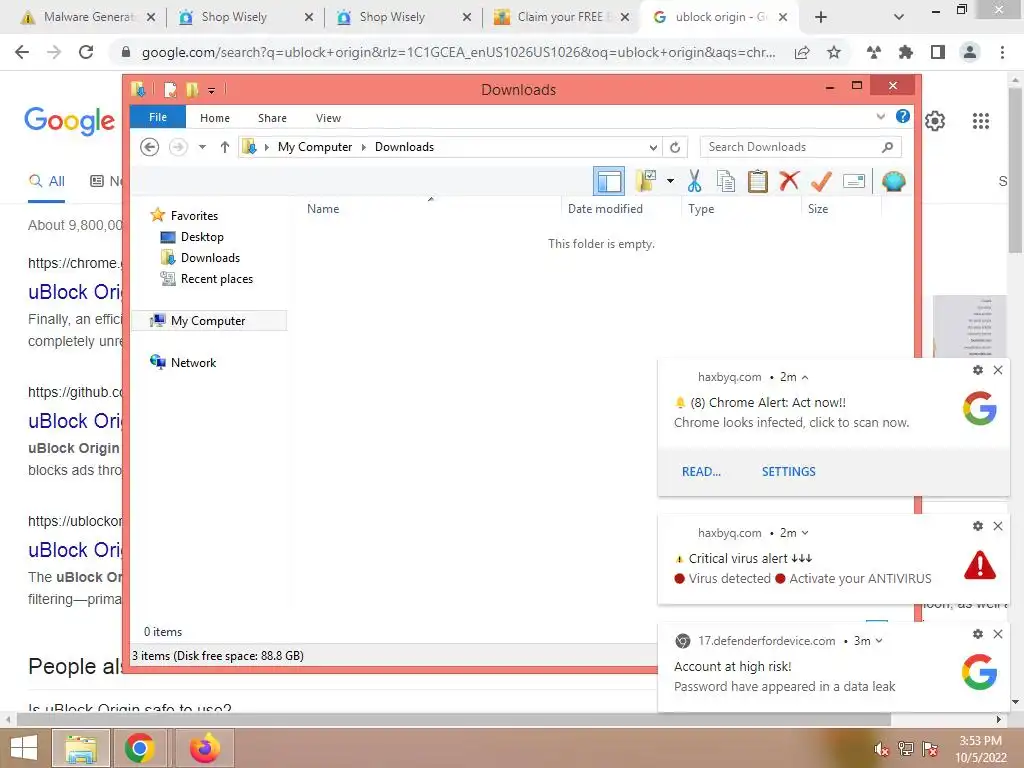Expand the ribbon chevron in Downloads window

pos(880,117)
